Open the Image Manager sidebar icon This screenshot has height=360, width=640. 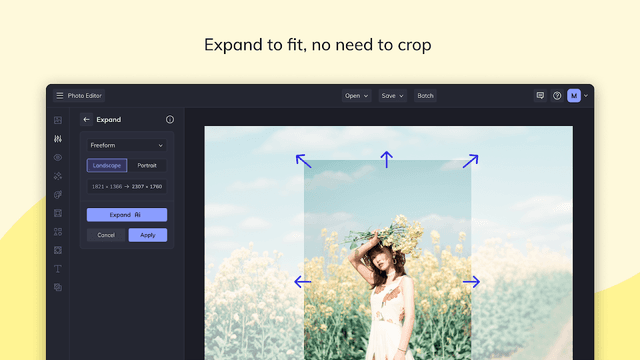click(x=58, y=120)
